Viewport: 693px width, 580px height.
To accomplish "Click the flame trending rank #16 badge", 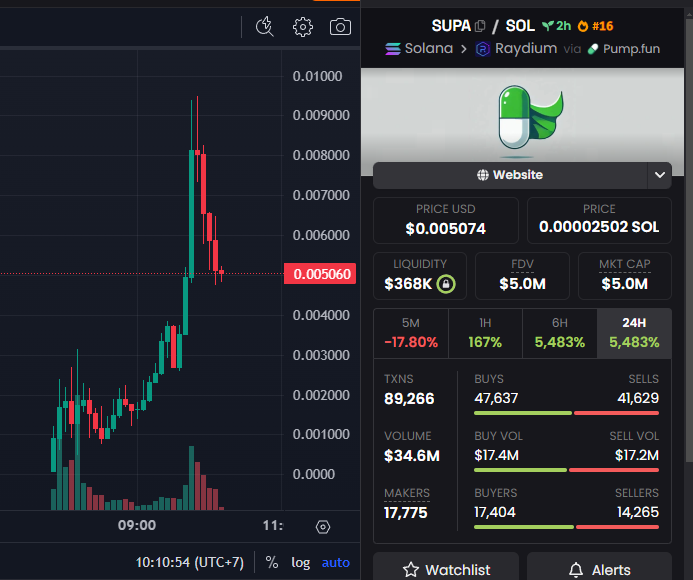I will tap(595, 26).
